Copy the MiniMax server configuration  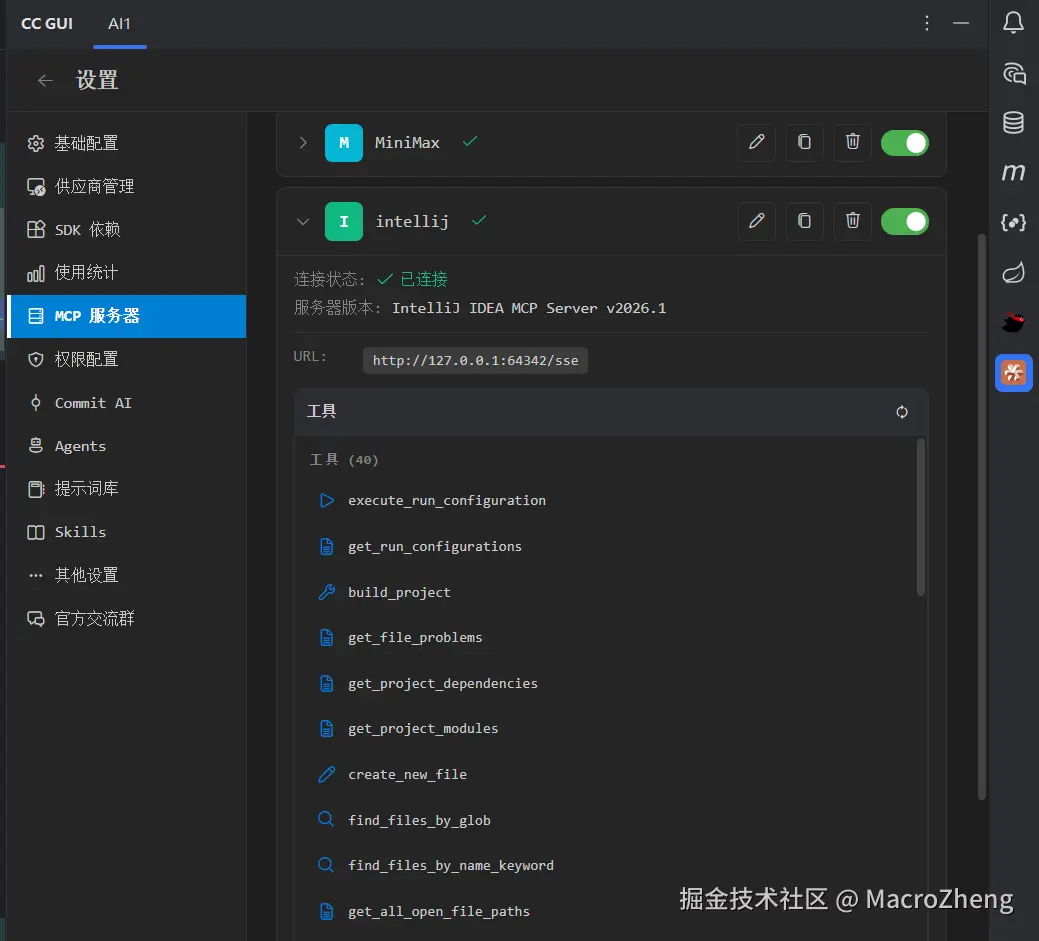pyautogui.click(x=804, y=142)
